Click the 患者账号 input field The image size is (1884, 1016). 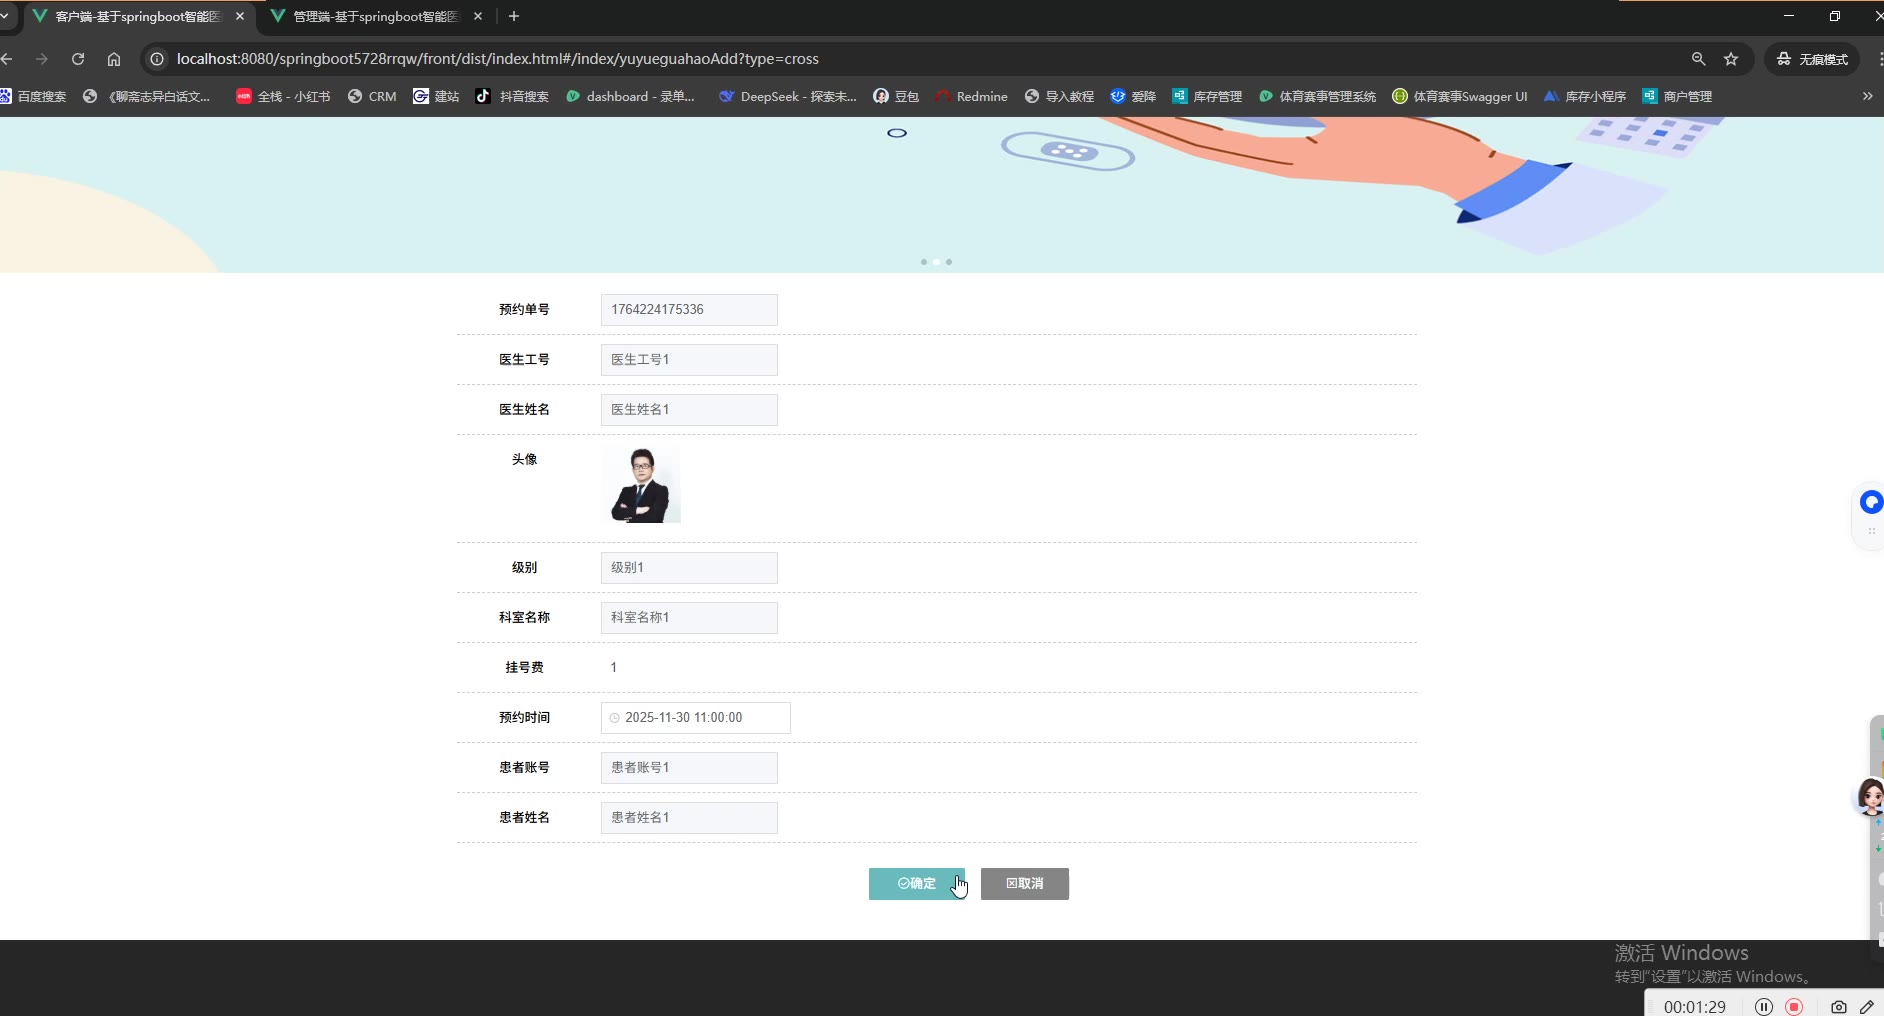(689, 768)
